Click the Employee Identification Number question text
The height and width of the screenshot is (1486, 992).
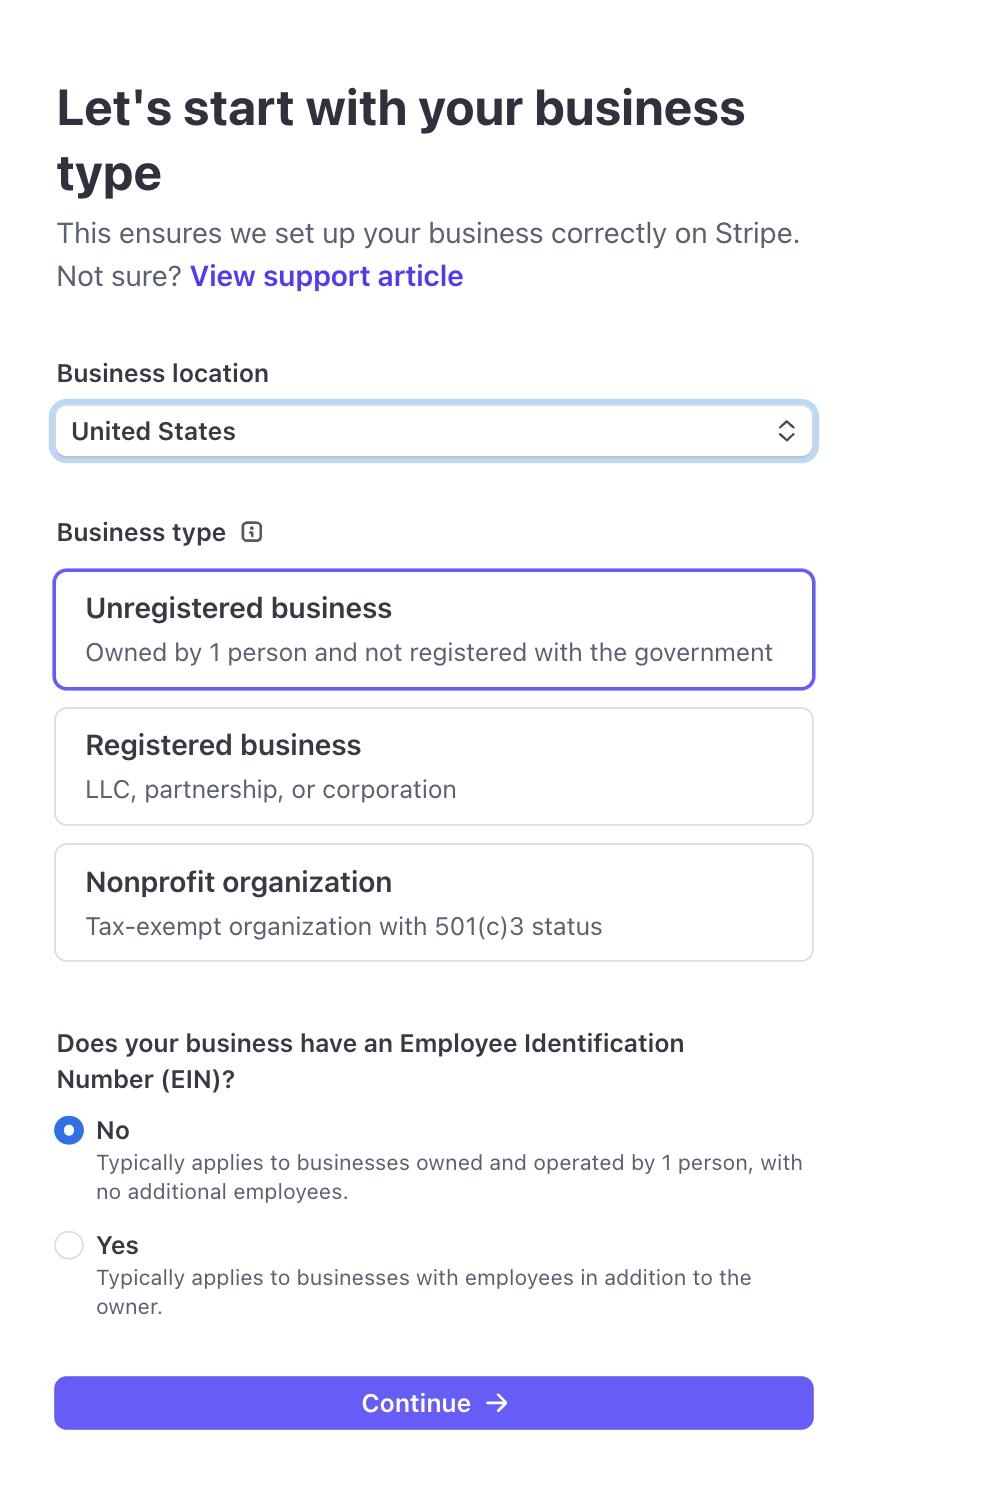point(370,1061)
